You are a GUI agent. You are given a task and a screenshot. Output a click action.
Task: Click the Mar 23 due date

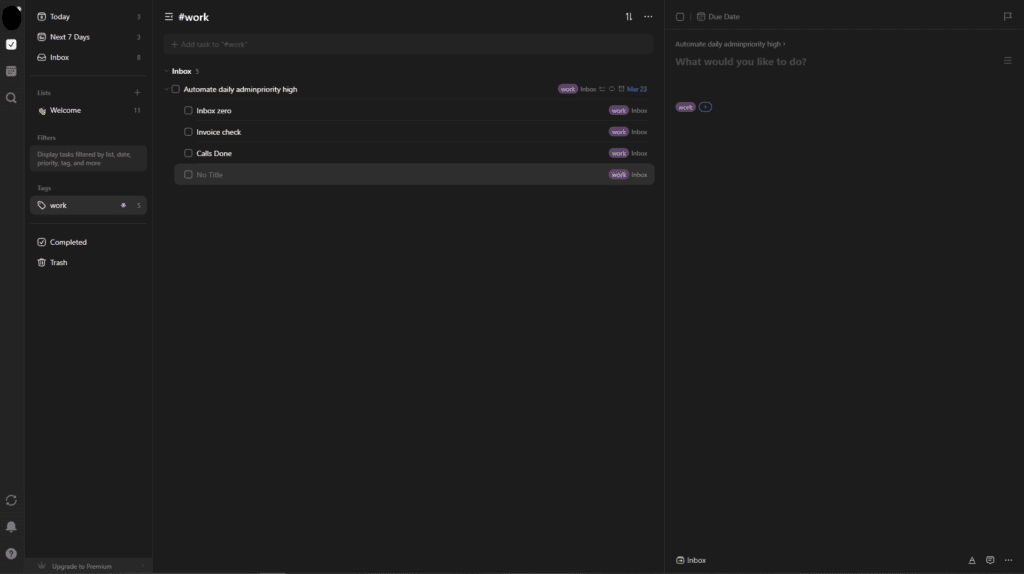637,89
